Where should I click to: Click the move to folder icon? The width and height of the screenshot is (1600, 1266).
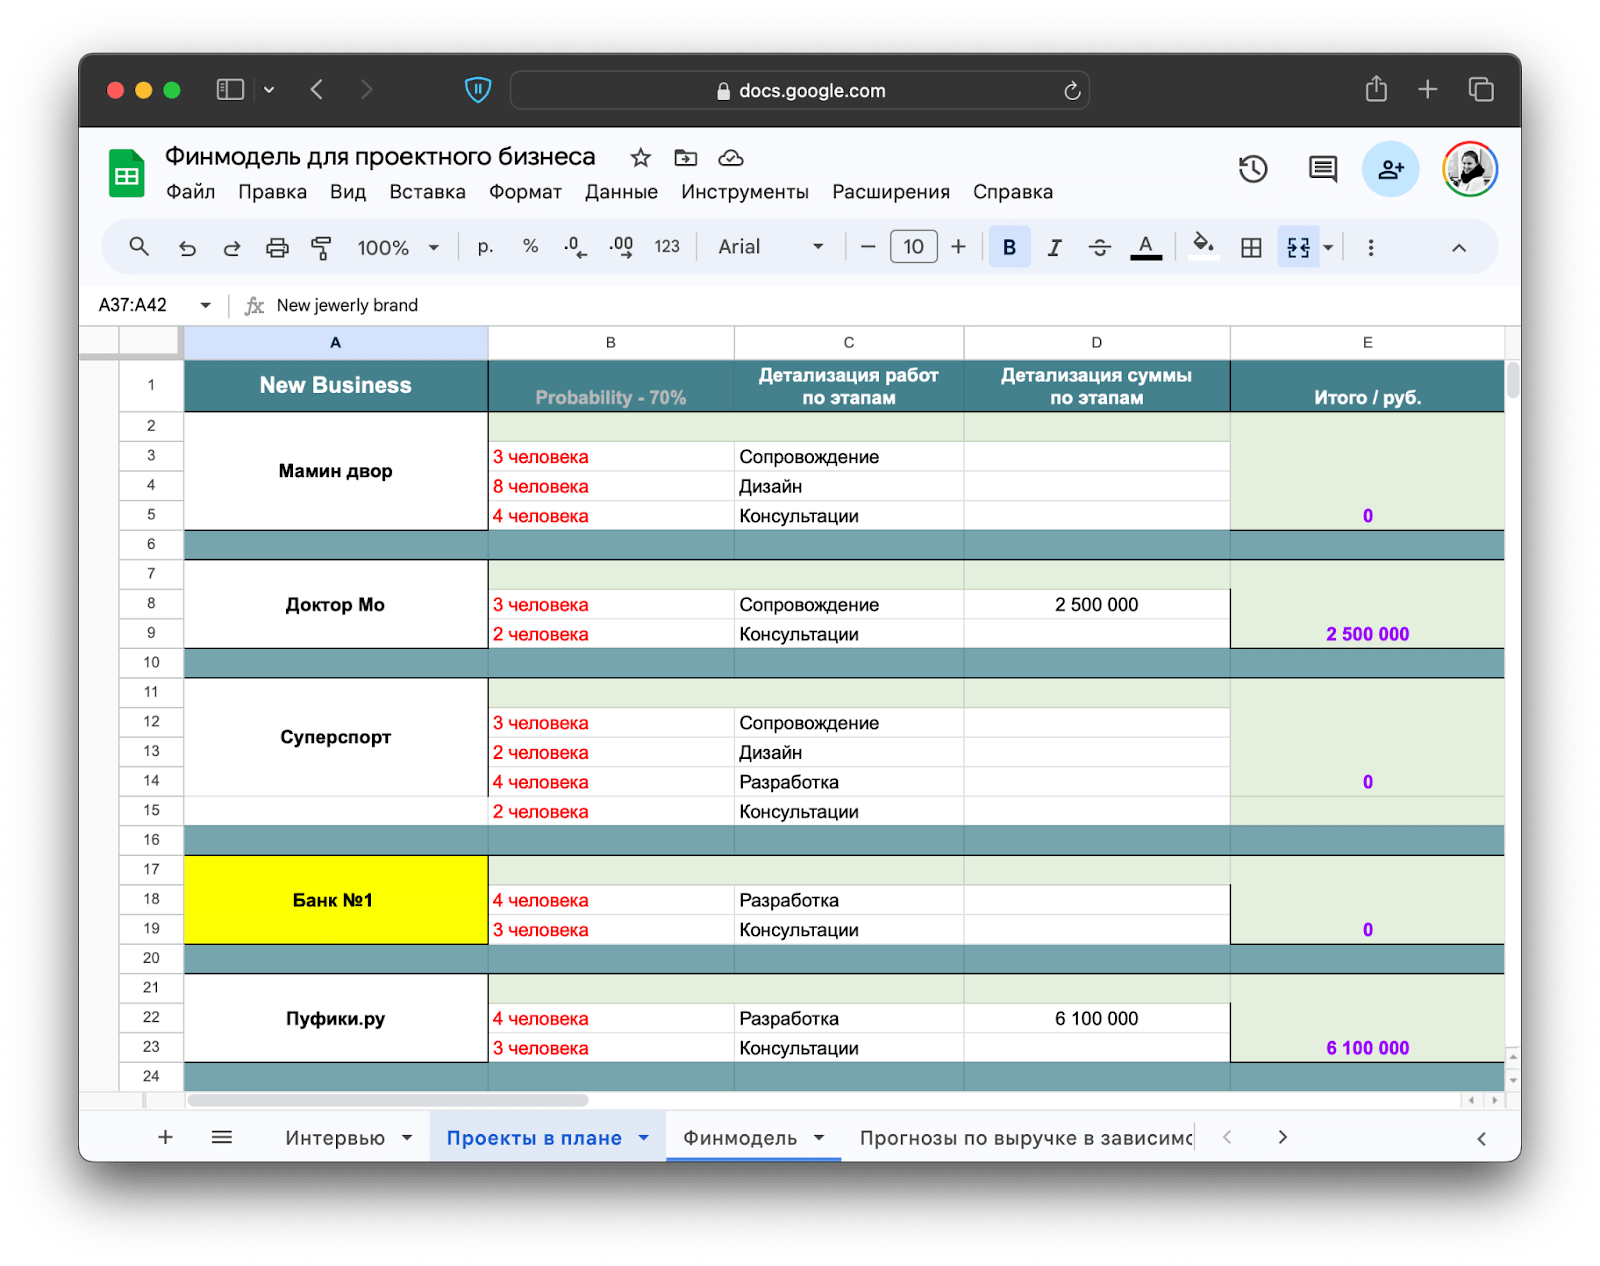[686, 158]
